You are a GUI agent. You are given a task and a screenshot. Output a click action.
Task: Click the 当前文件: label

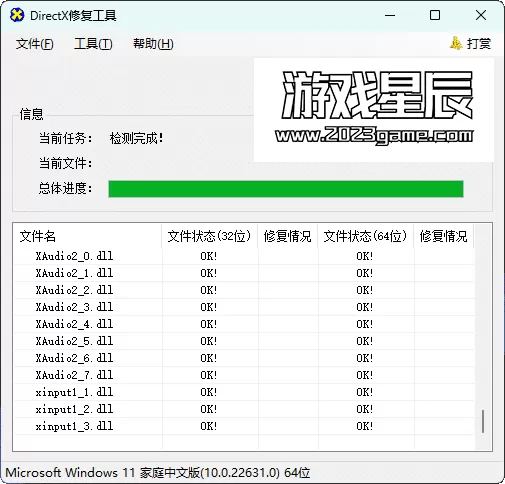click(x=66, y=163)
